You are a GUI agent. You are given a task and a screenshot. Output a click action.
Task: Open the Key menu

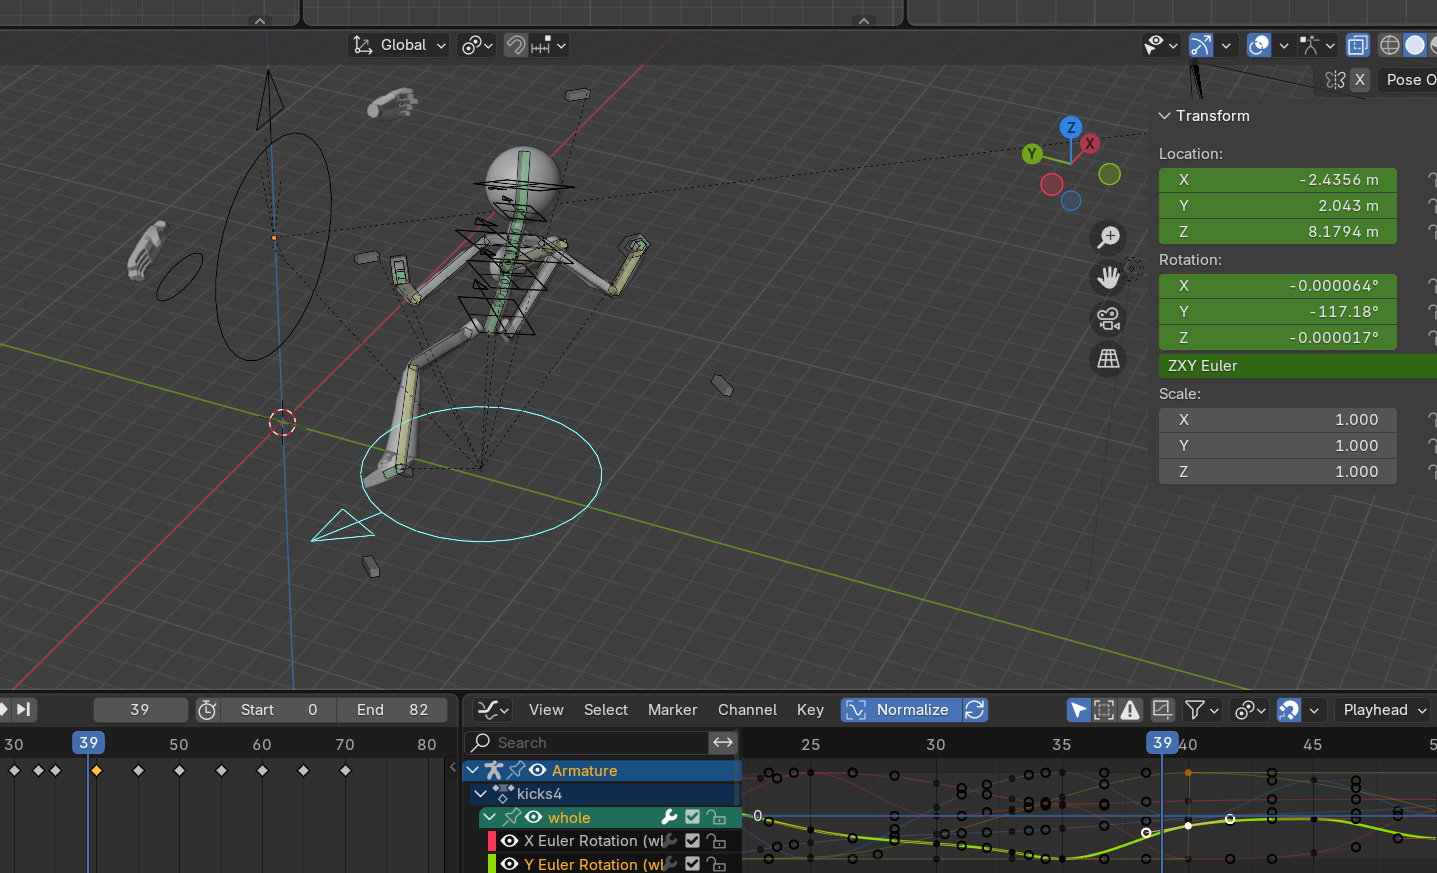pos(810,710)
